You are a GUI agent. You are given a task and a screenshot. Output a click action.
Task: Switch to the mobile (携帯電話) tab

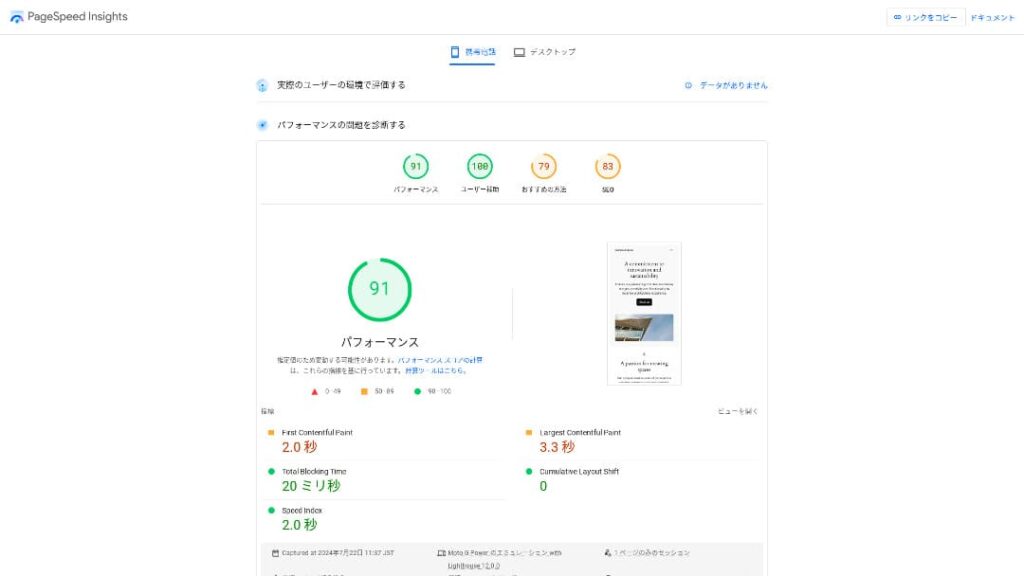[x=472, y=52]
